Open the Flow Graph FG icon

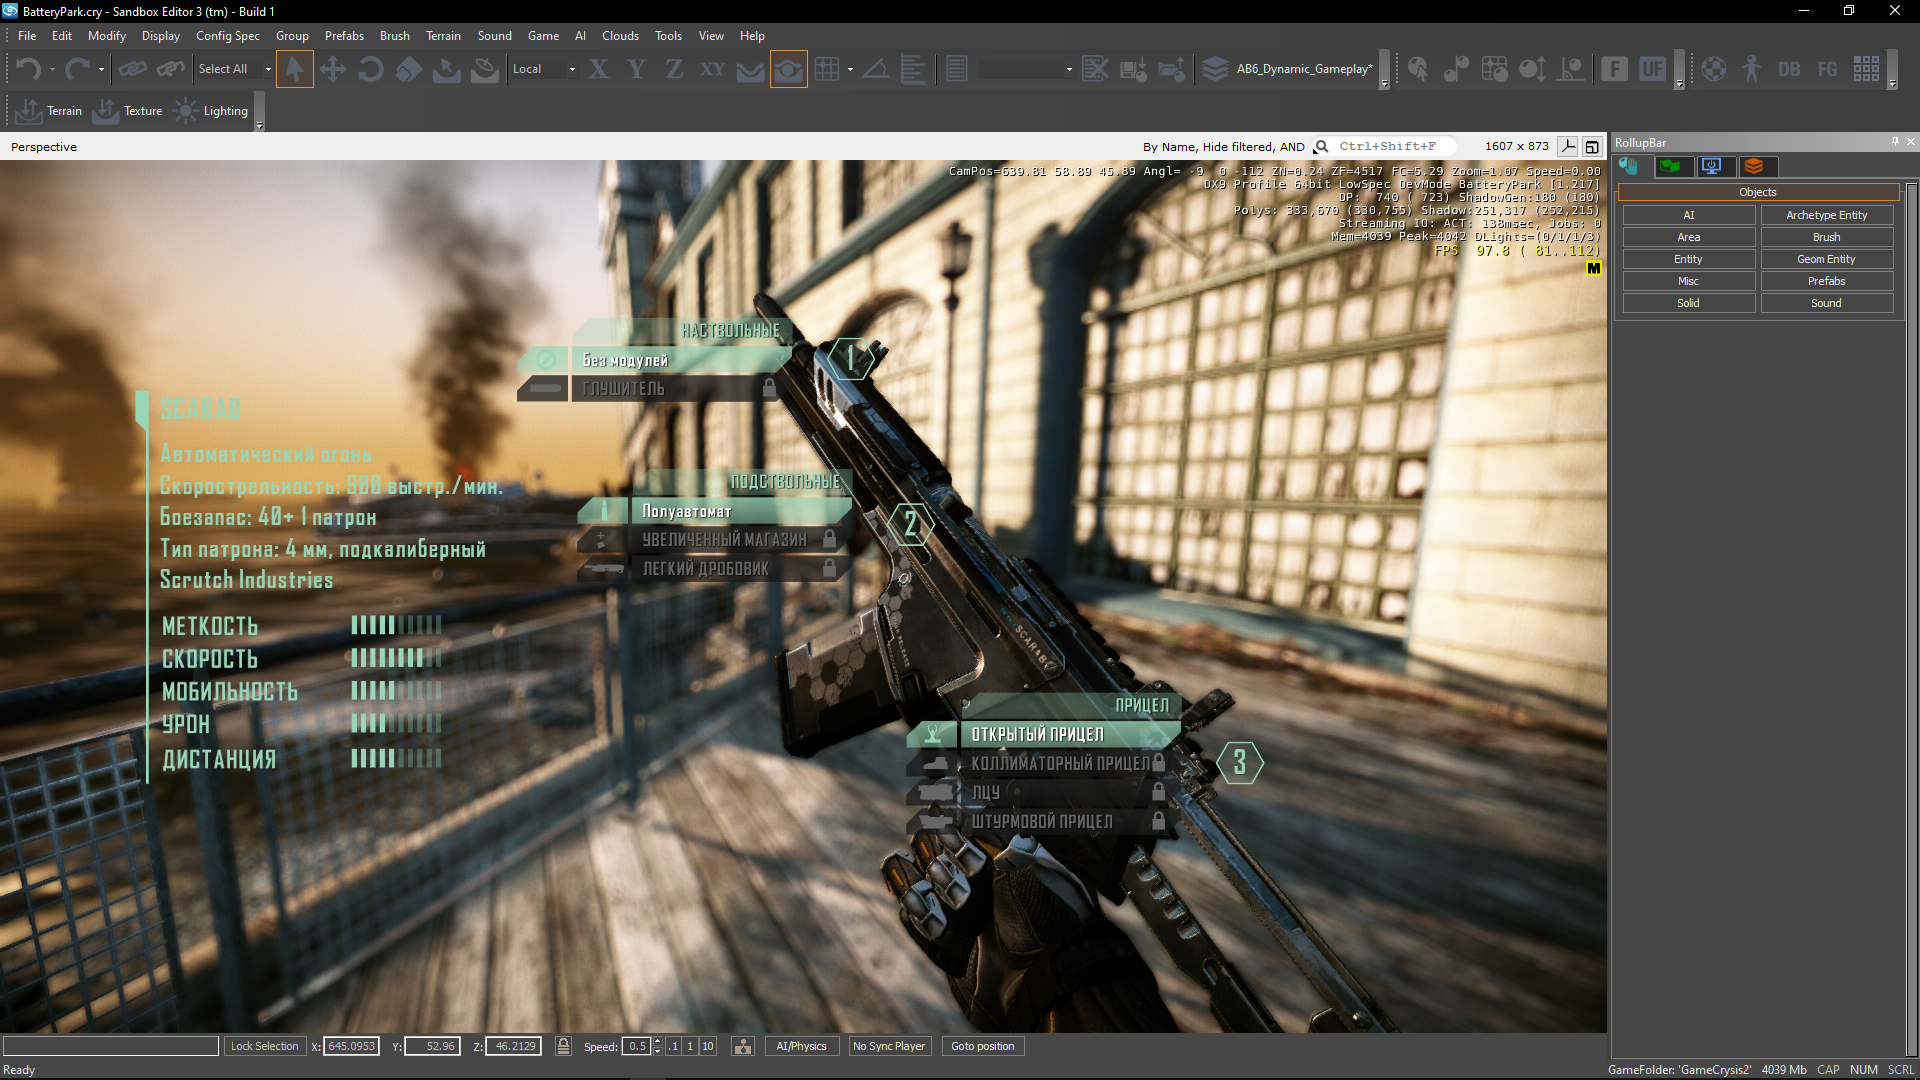[x=1827, y=69]
